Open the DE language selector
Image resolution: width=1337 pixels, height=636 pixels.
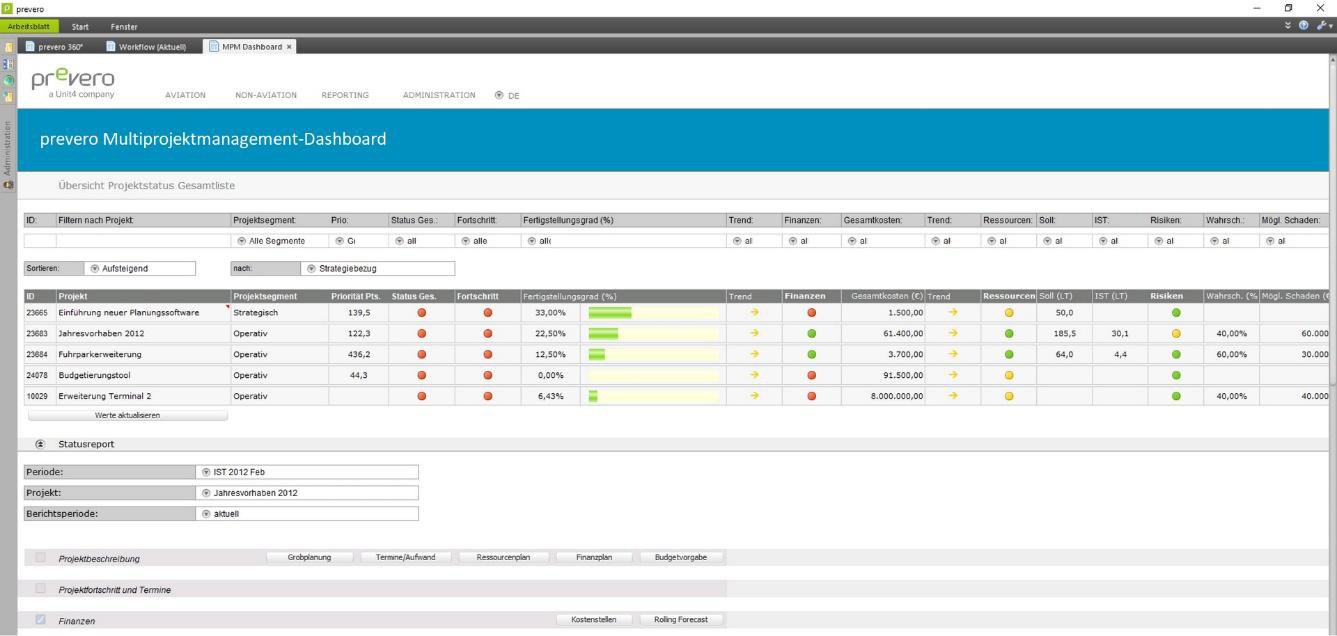click(x=506, y=95)
